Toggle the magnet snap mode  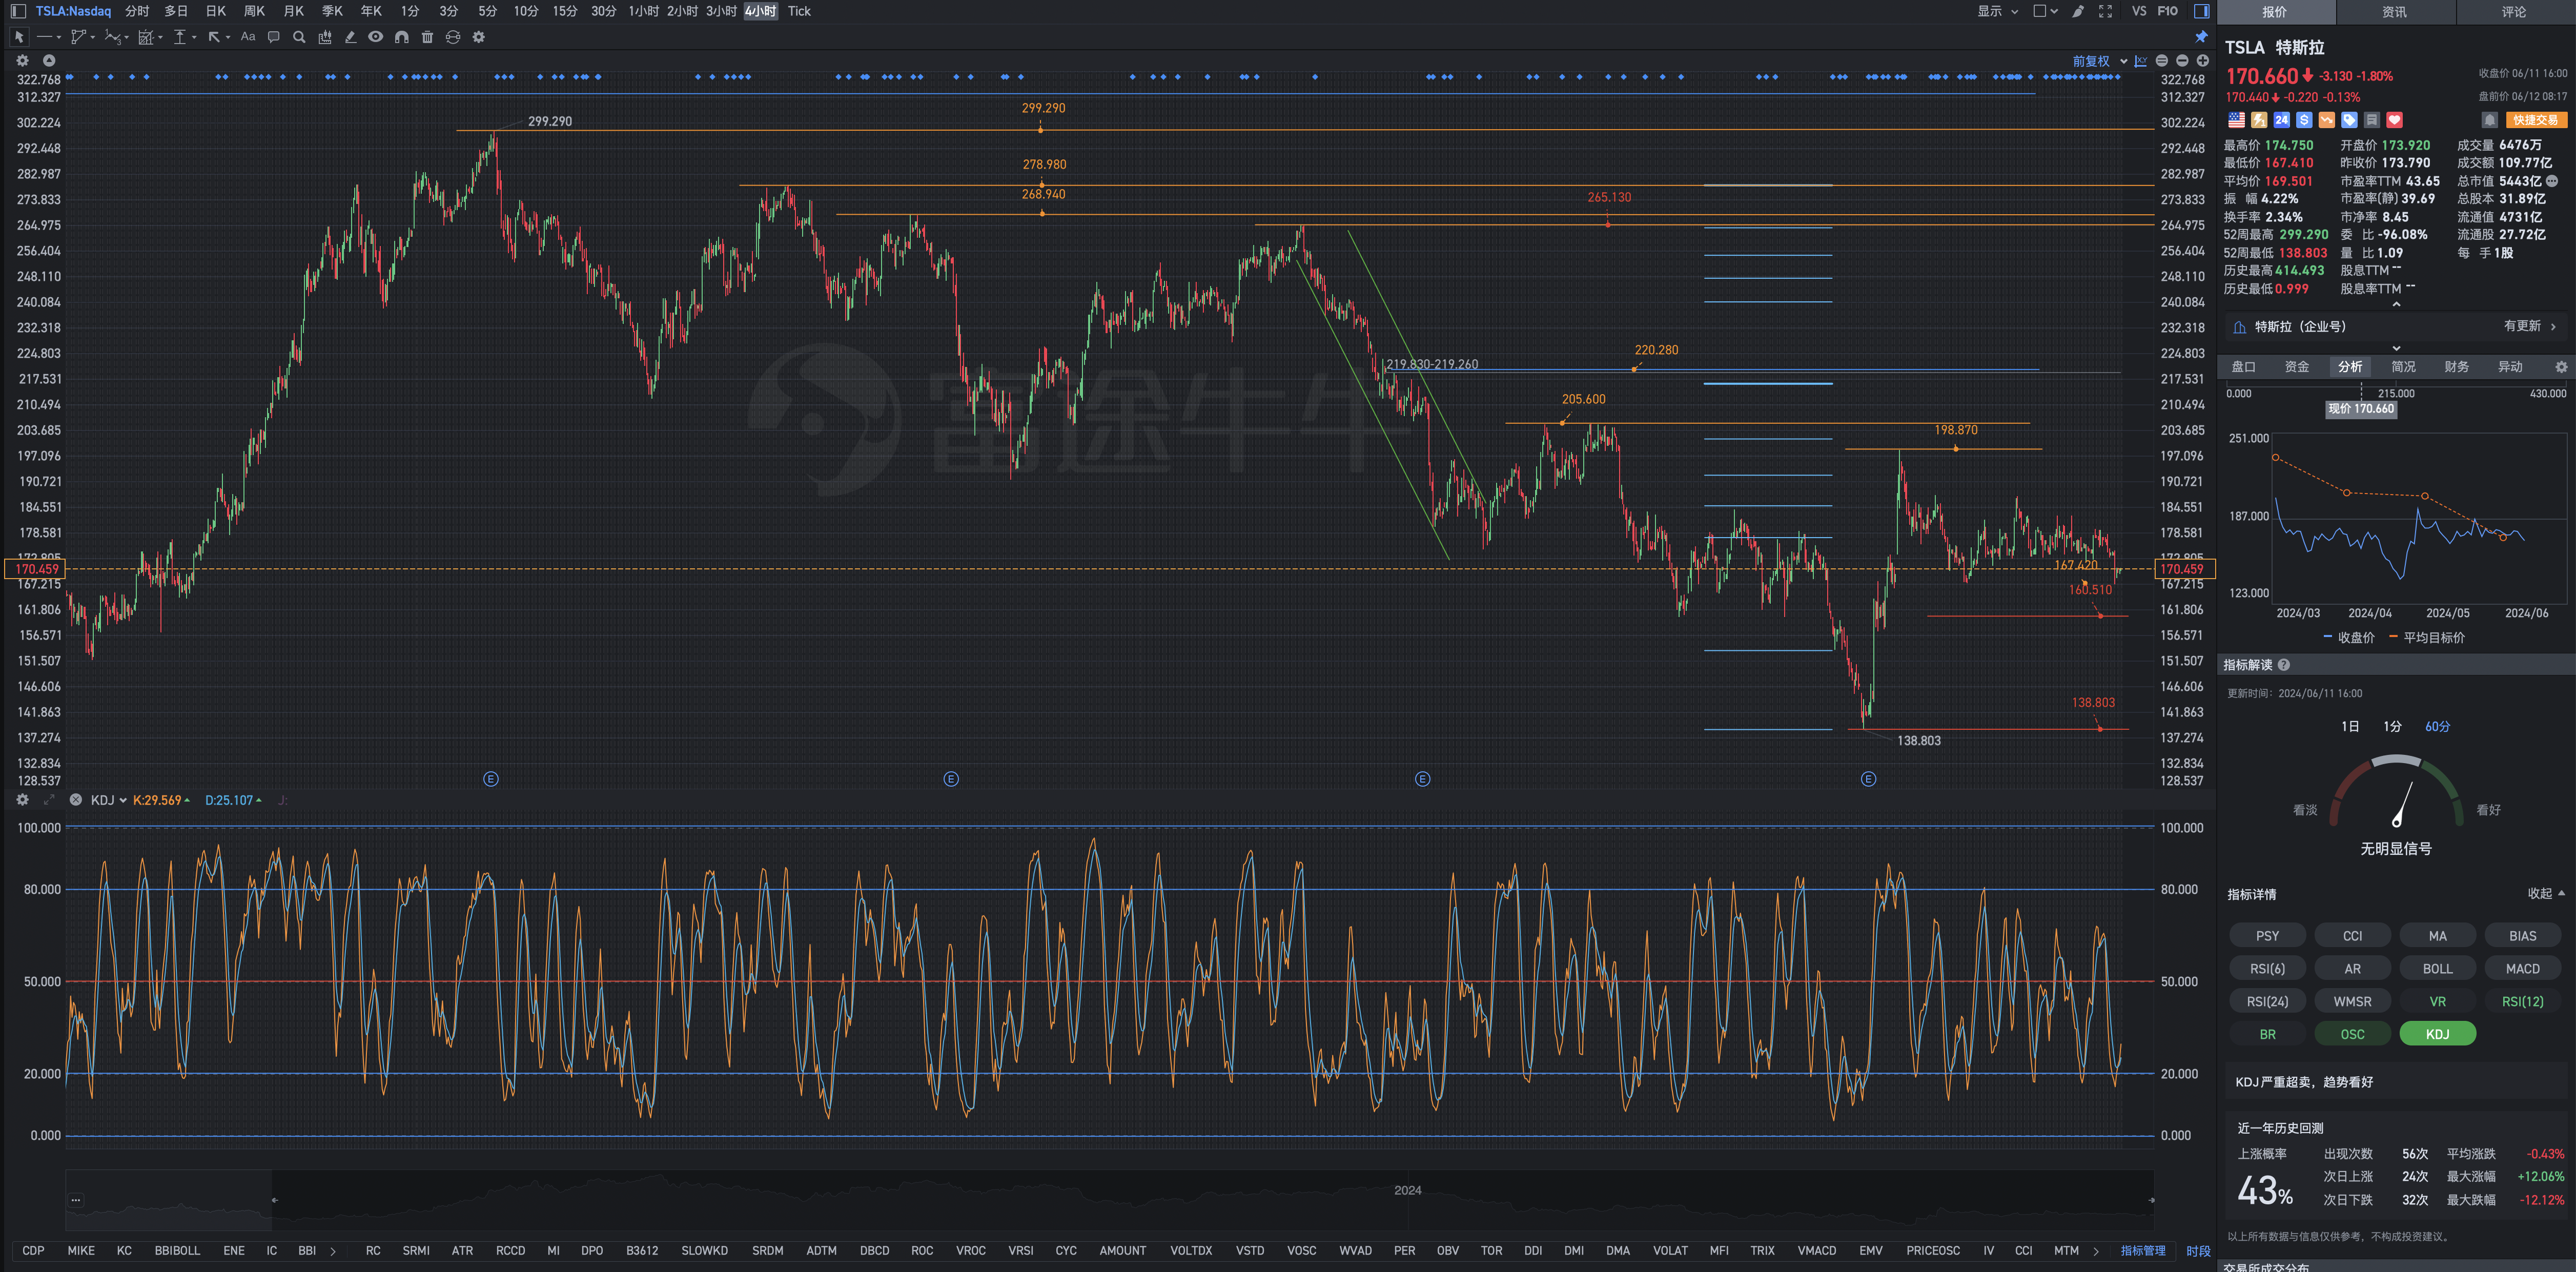click(401, 37)
